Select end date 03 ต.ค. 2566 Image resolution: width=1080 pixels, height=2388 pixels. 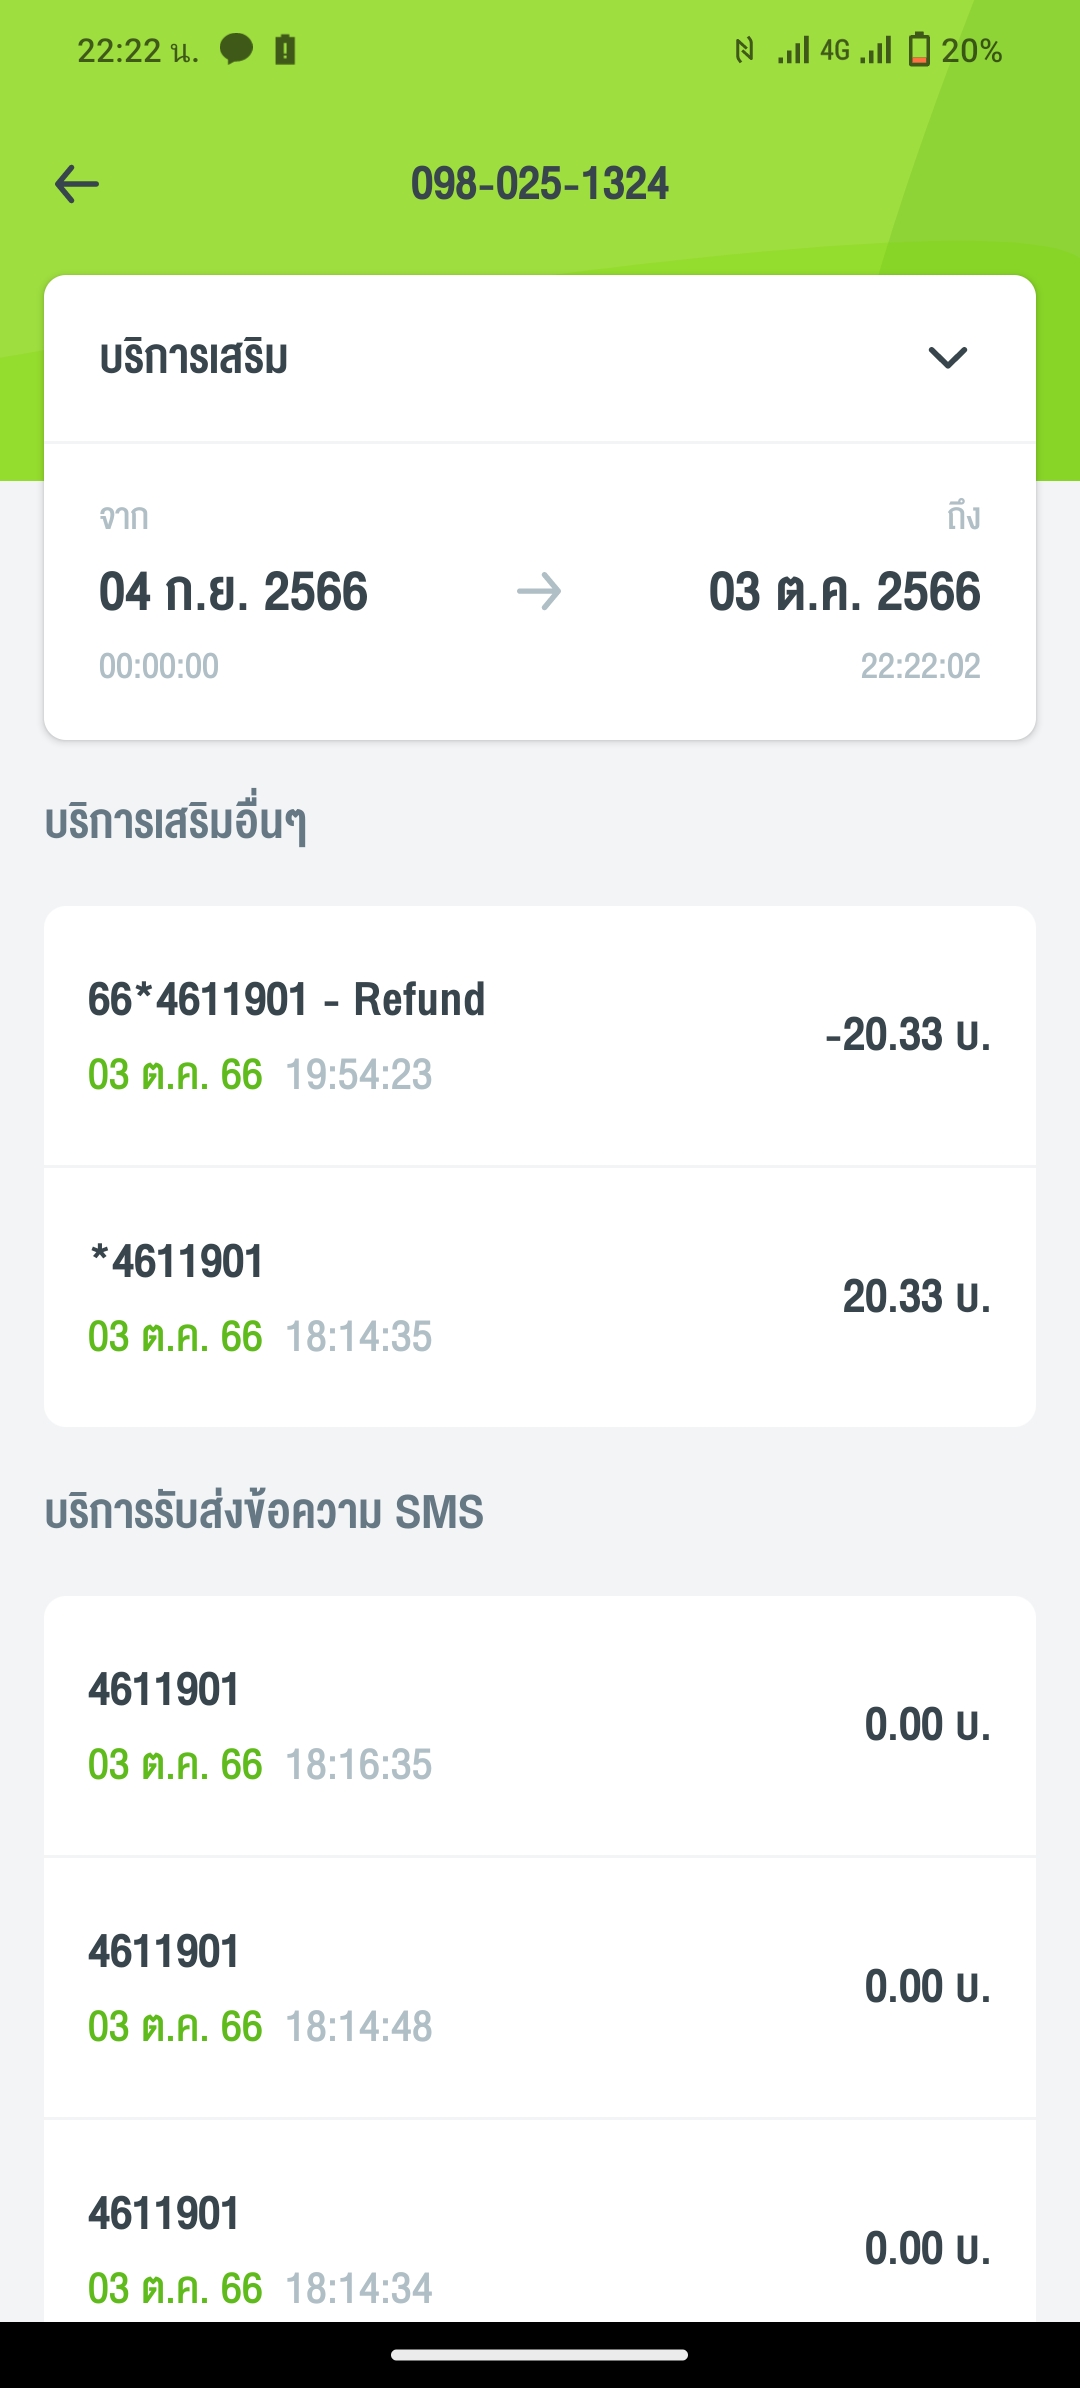point(844,592)
